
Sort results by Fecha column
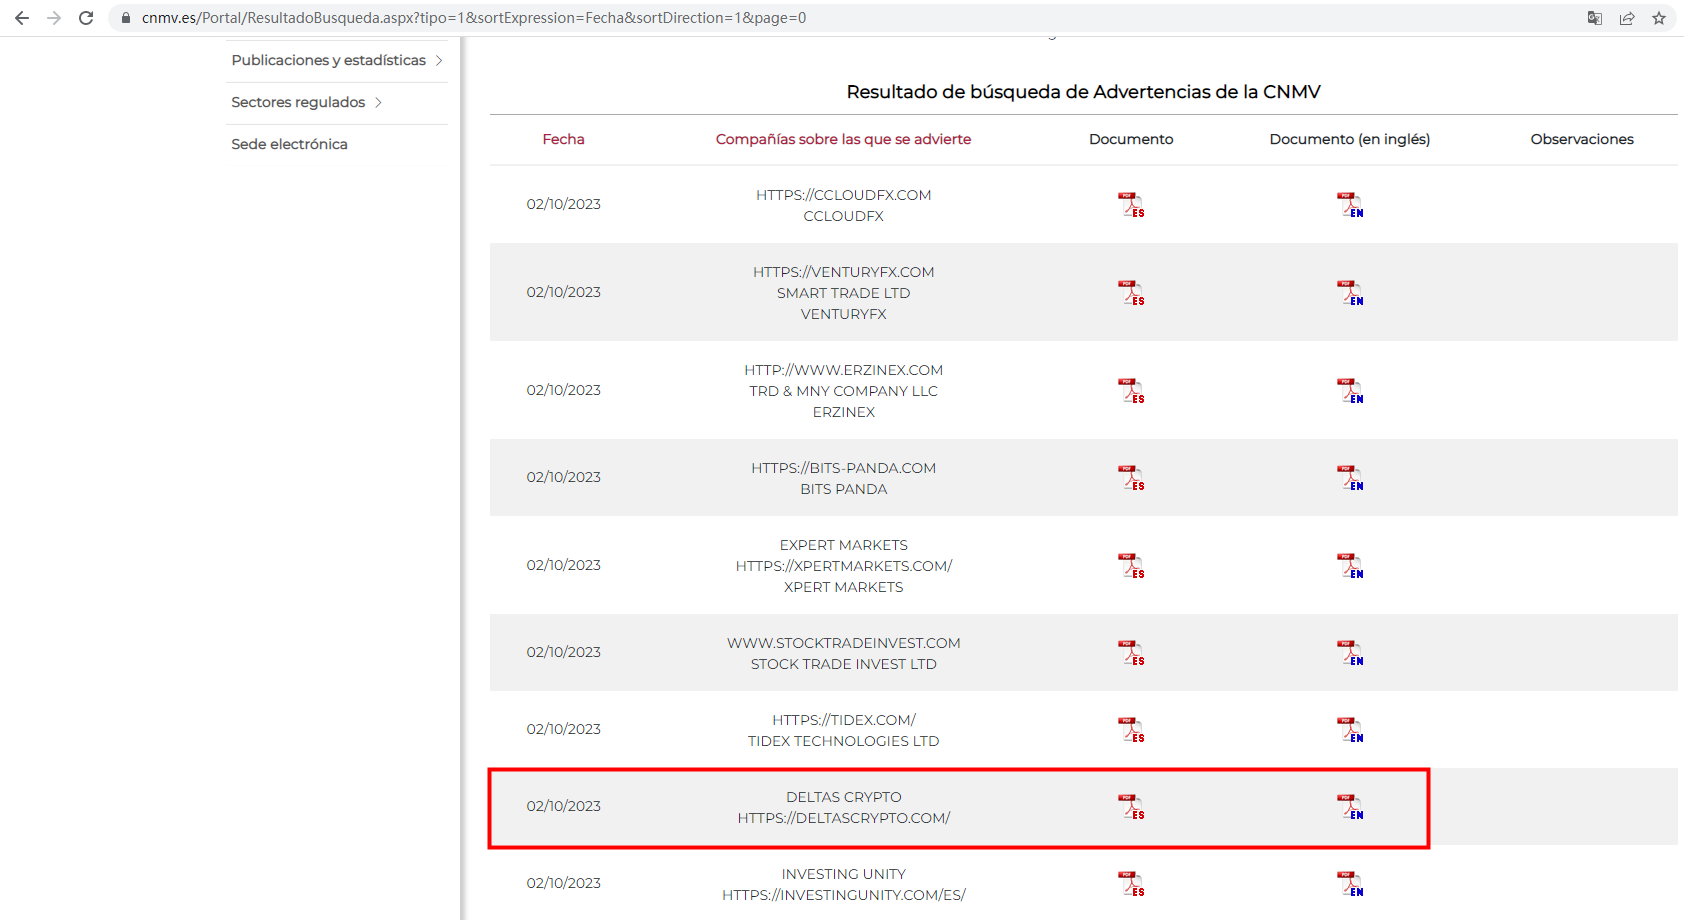[564, 139]
